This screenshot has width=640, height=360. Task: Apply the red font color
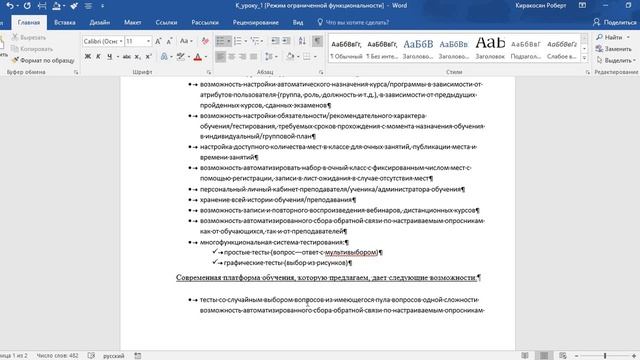pyautogui.click(x=198, y=56)
